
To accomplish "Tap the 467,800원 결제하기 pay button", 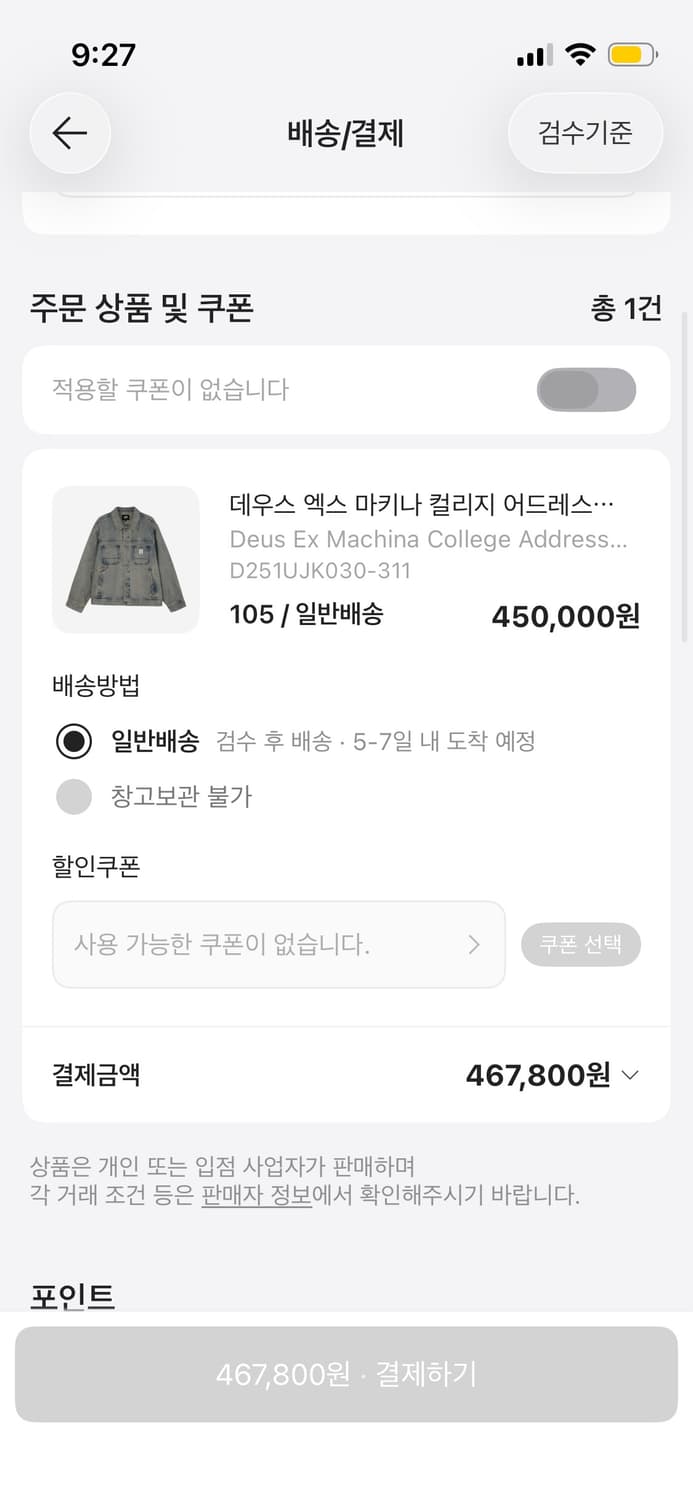I will point(346,1375).
